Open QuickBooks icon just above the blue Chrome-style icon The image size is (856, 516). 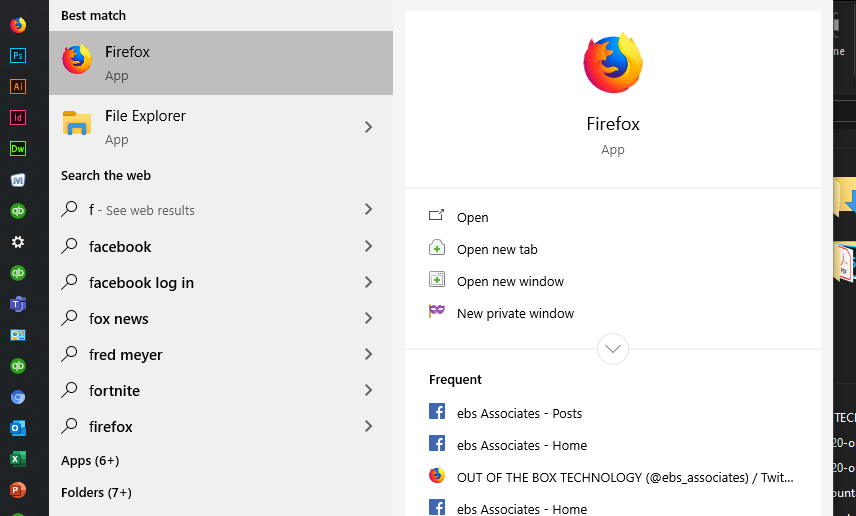click(x=18, y=366)
